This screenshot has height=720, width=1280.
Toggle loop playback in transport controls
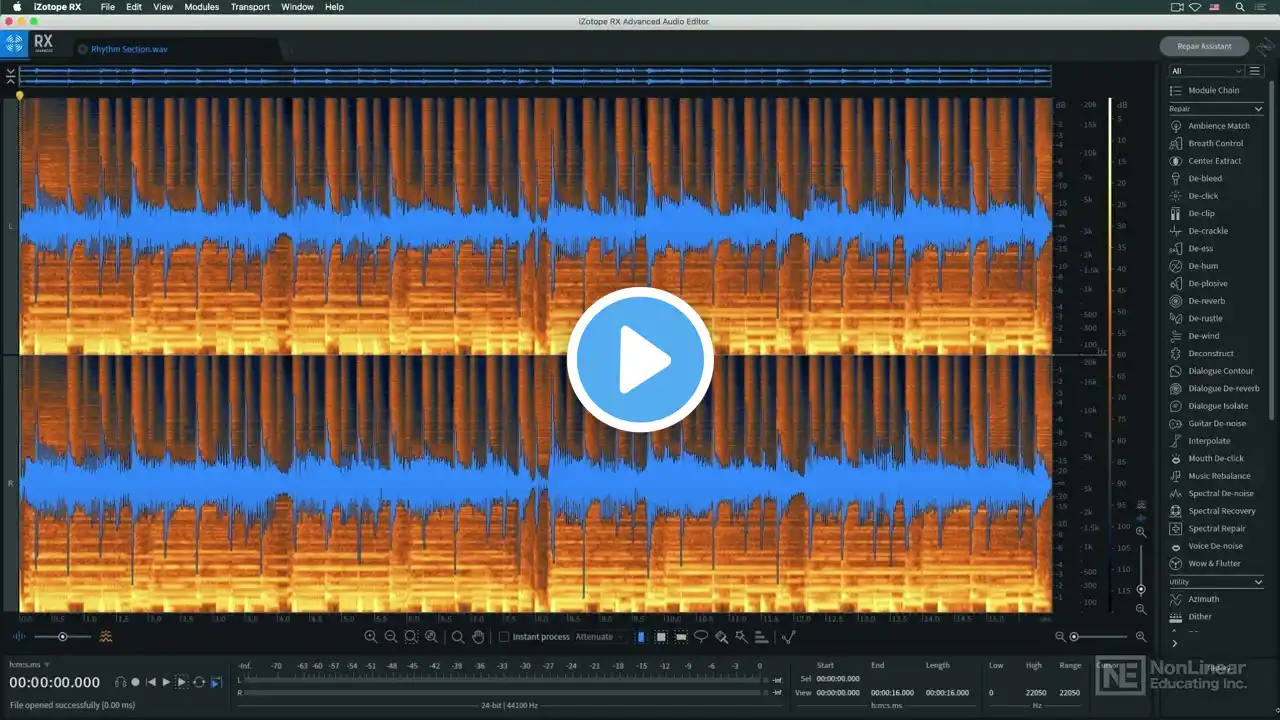click(199, 682)
